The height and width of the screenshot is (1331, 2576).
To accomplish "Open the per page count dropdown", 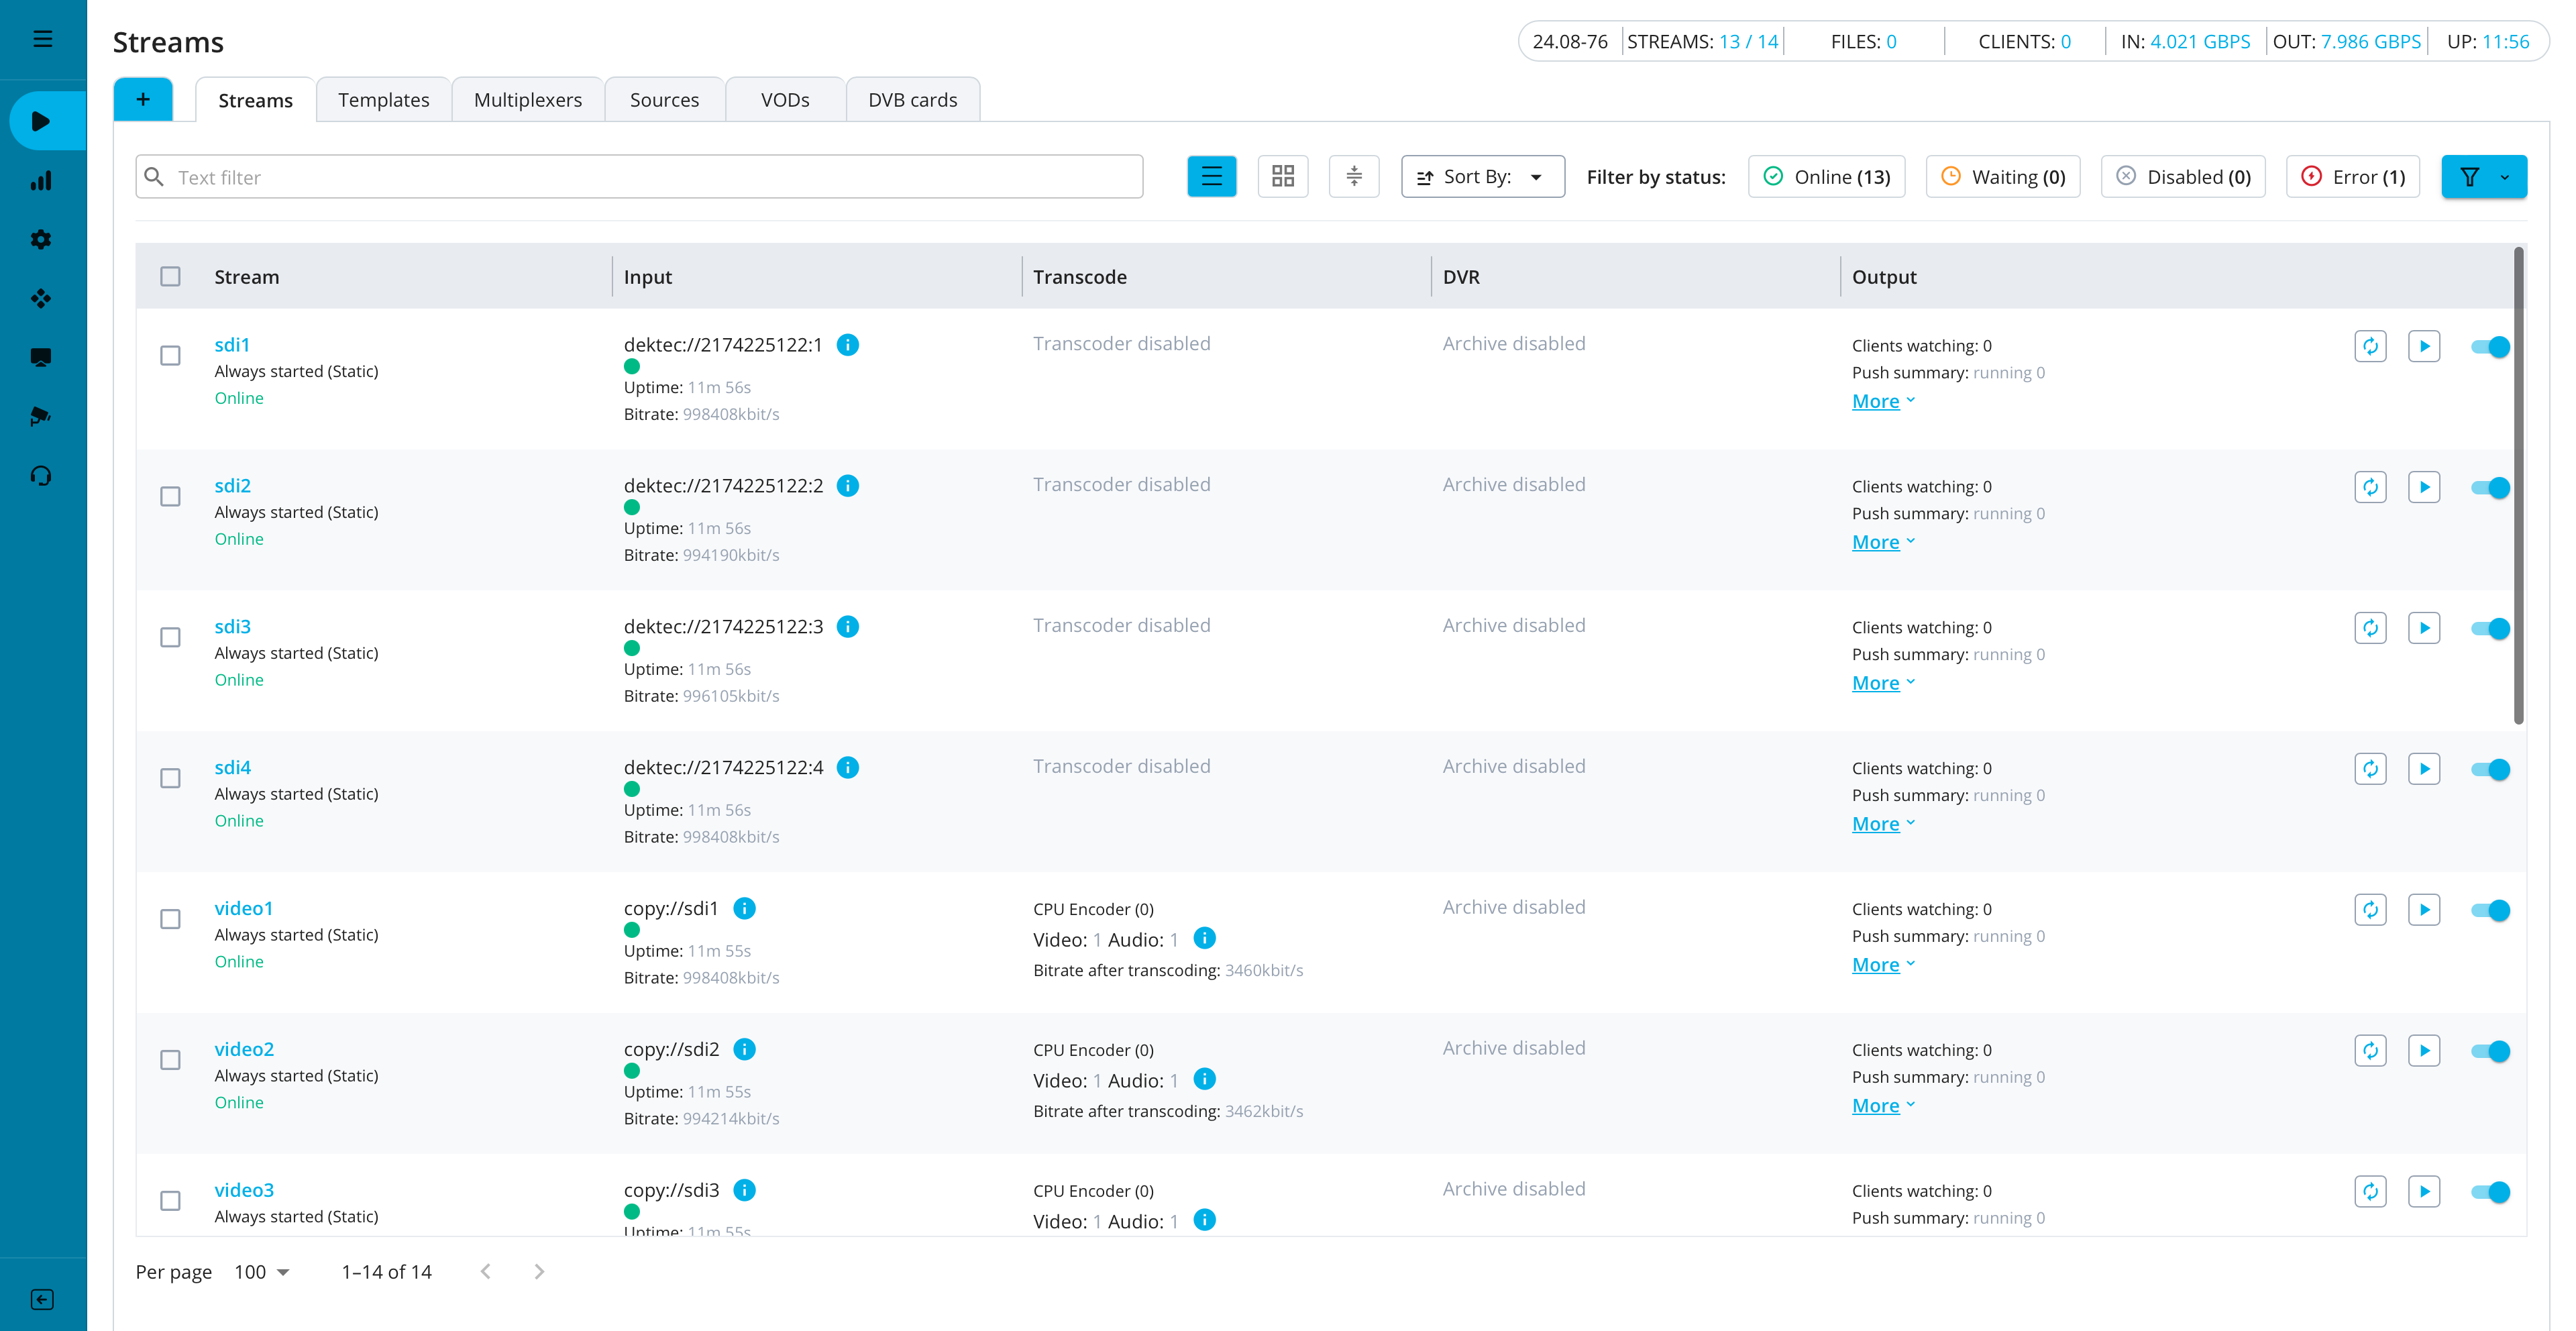I will click(x=261, y=1271).
